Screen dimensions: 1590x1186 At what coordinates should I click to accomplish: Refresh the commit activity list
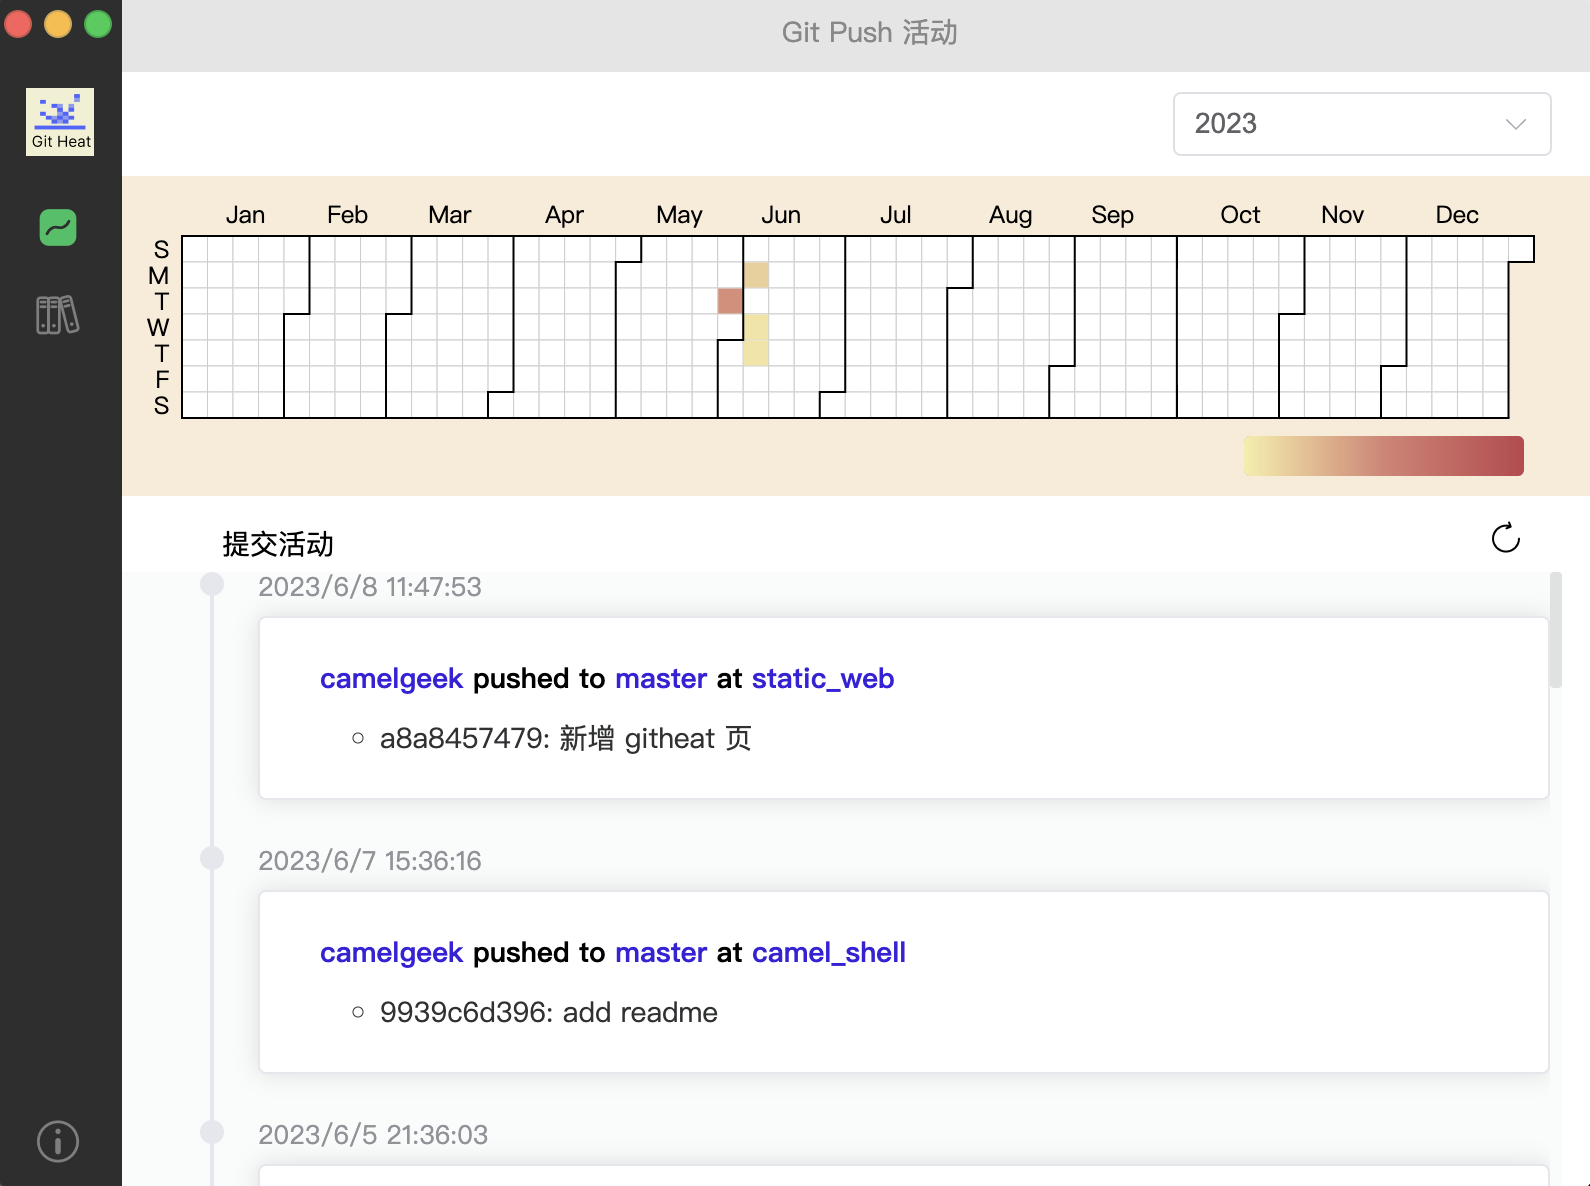[1506, 538]
